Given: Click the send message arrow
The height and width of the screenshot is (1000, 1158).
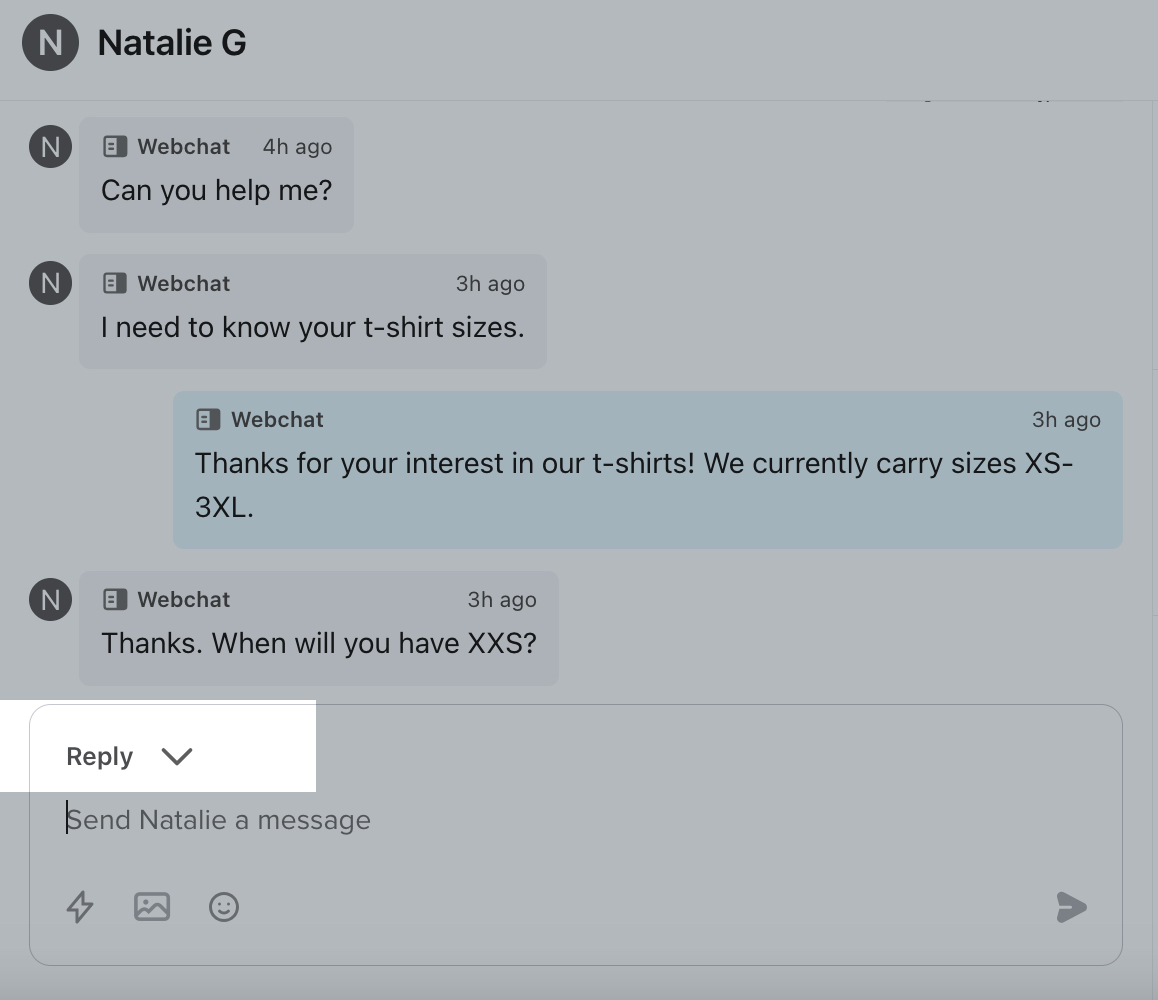Looking at the screenshot, I should (1071, 907).
